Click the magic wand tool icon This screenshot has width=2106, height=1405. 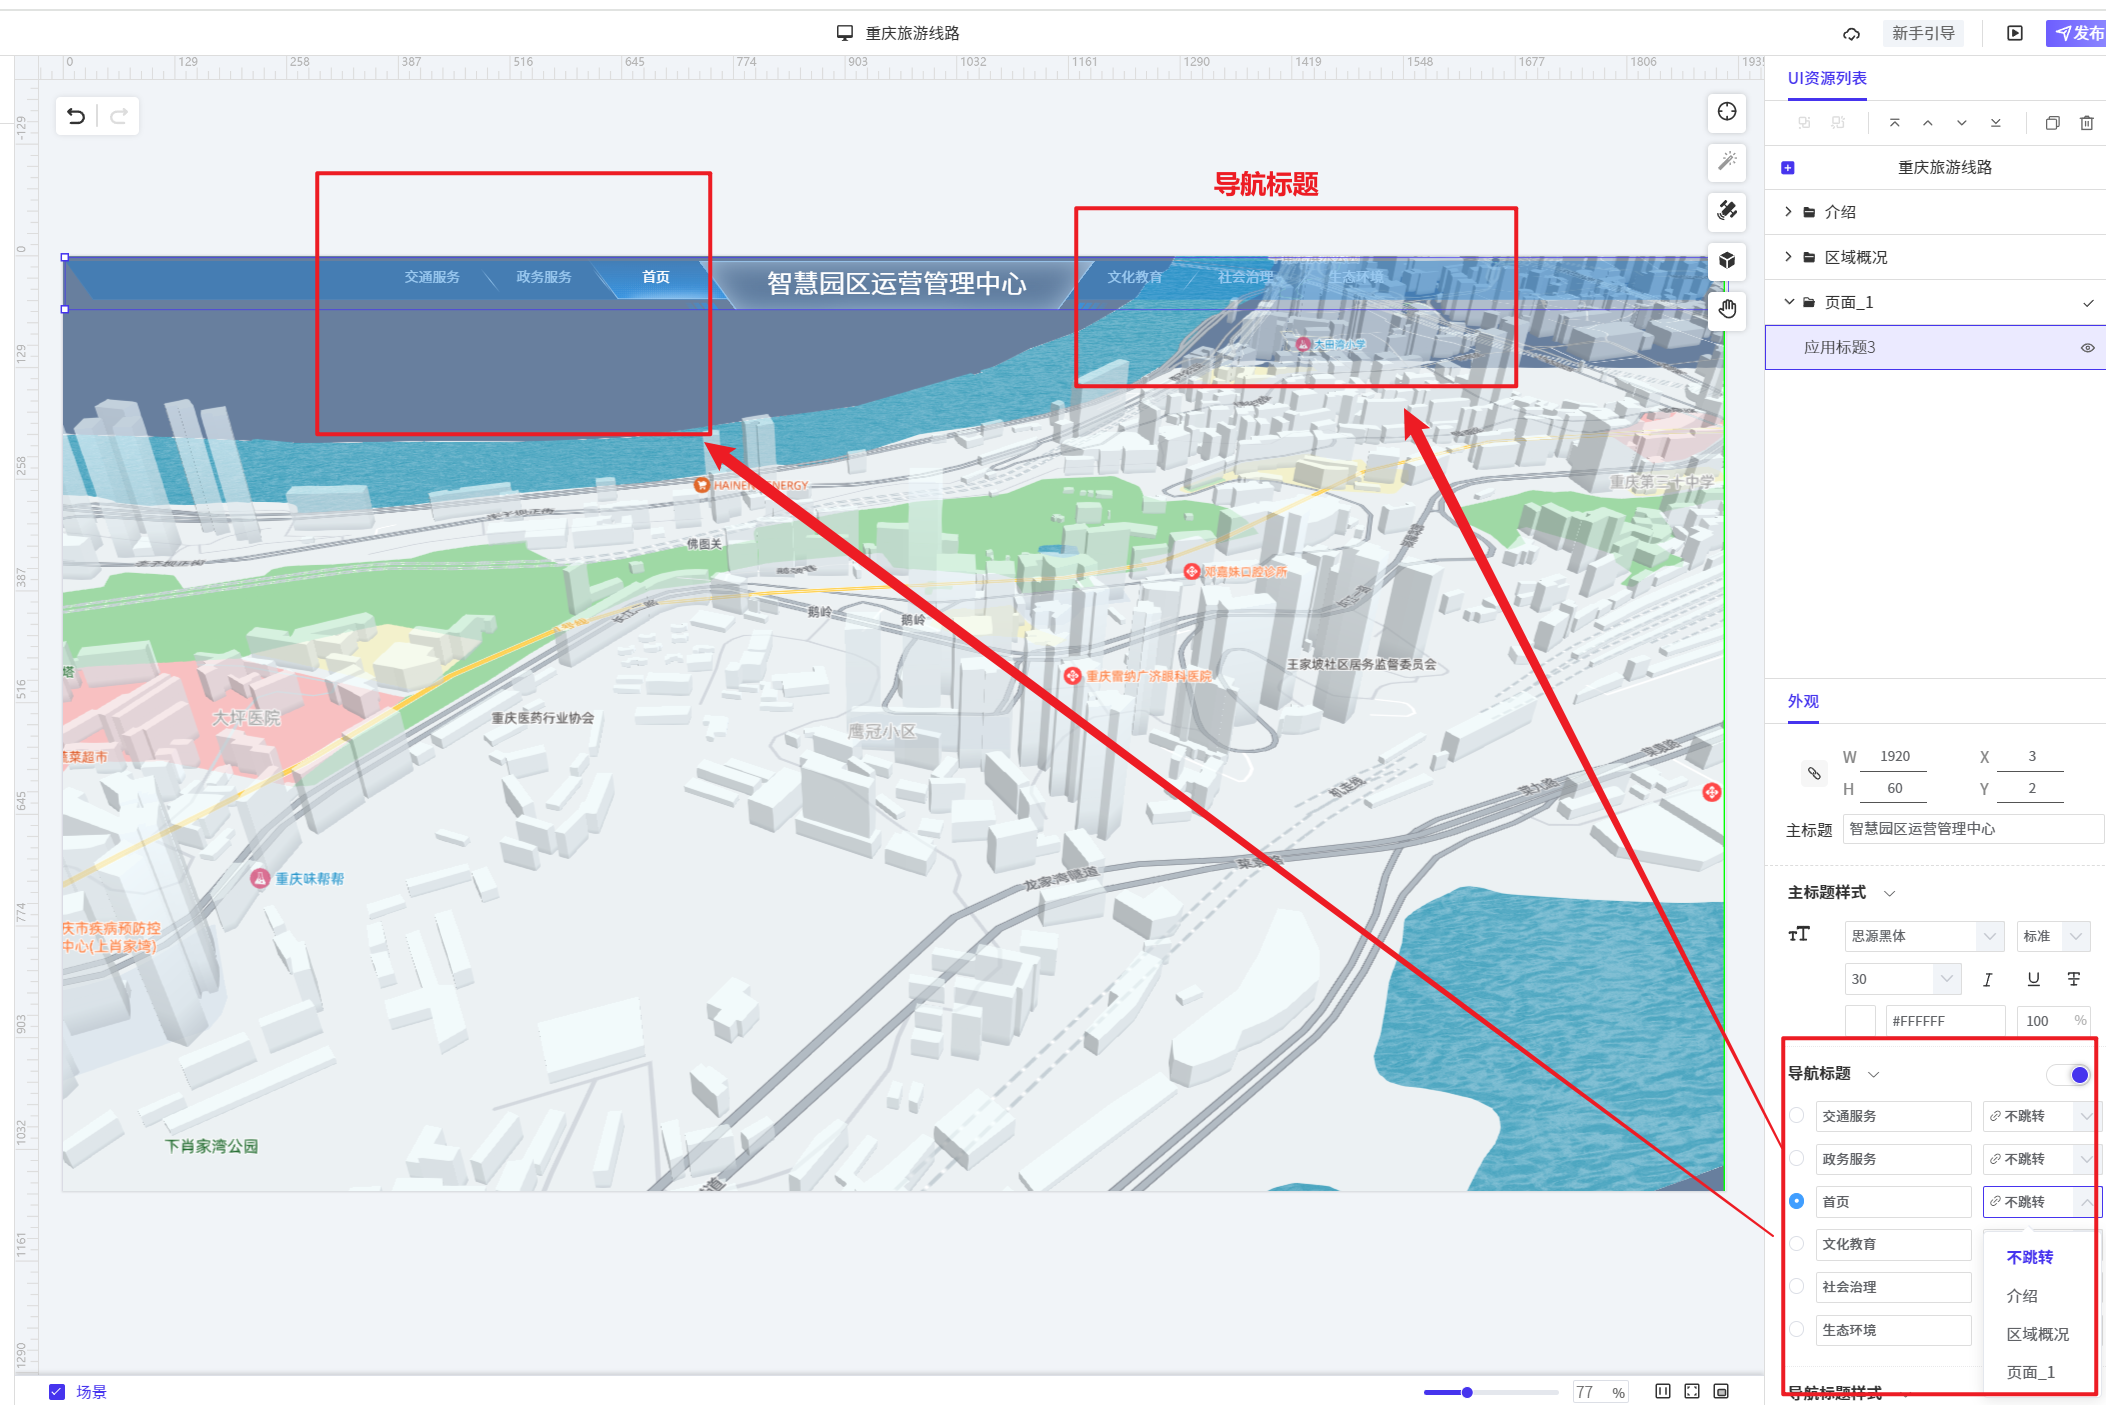1727,161
